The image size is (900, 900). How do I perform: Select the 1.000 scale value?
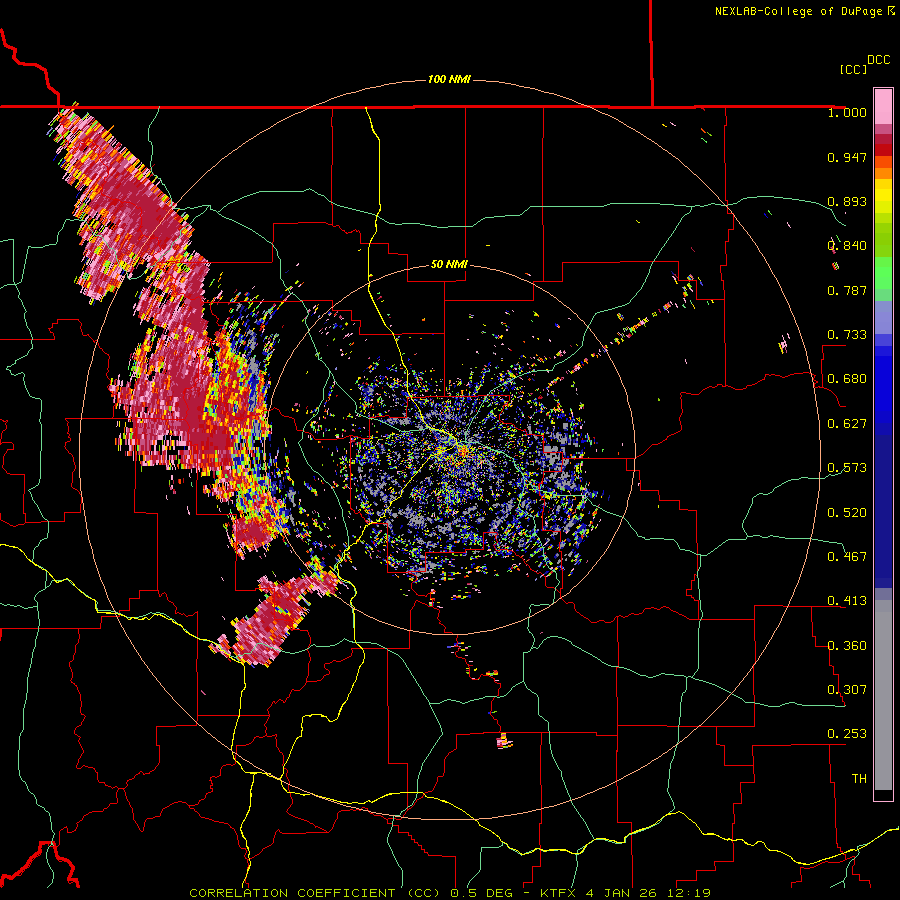(847, 112)
